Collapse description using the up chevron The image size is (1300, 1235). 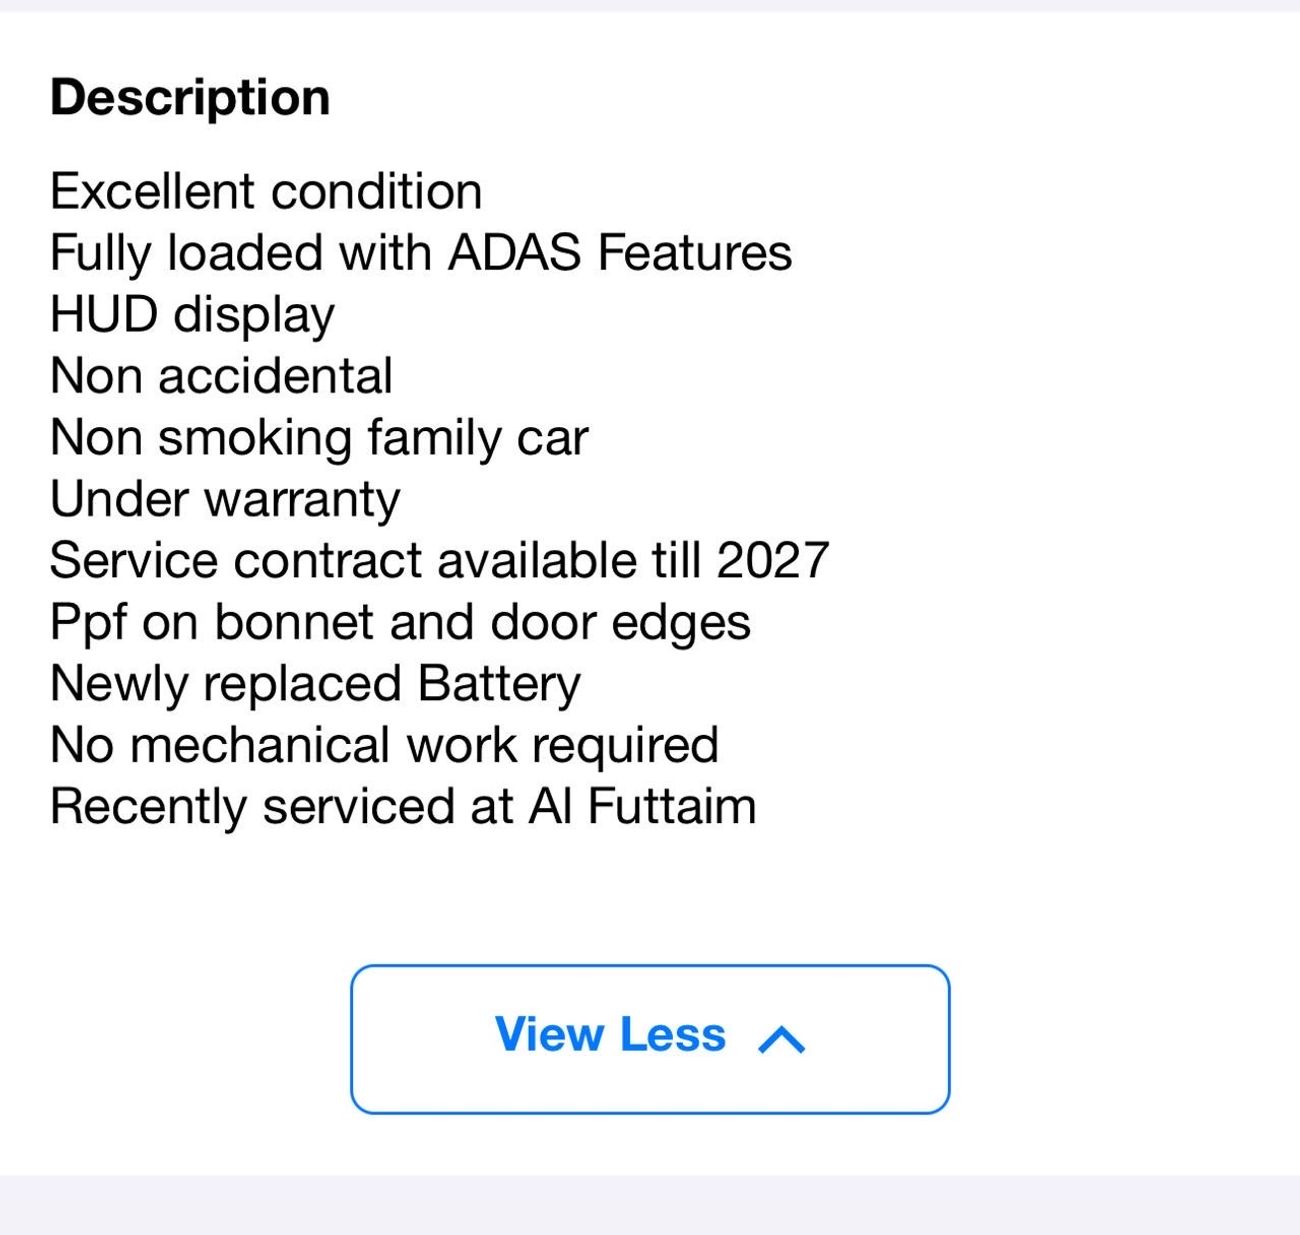point(782,1040)
